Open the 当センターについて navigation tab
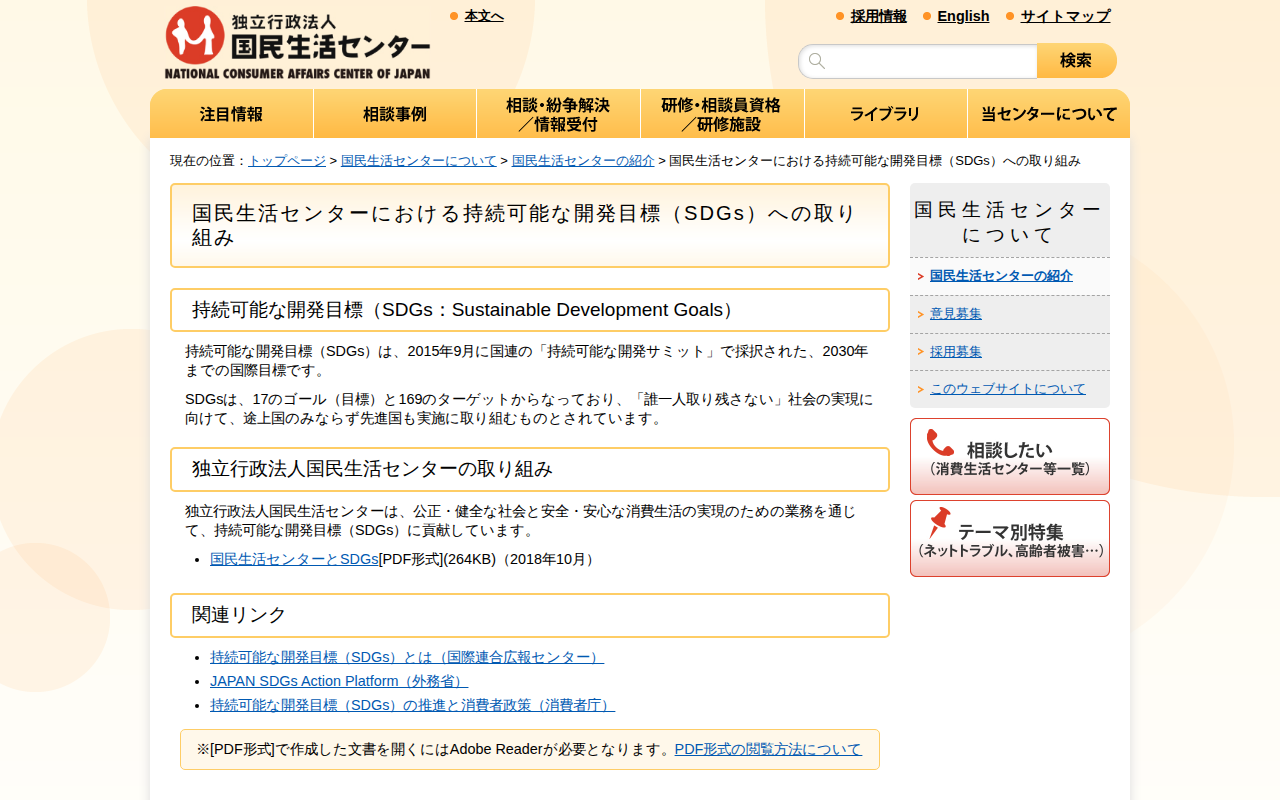The height and width of the screenshot is (800, 1280). (1049, 114)
